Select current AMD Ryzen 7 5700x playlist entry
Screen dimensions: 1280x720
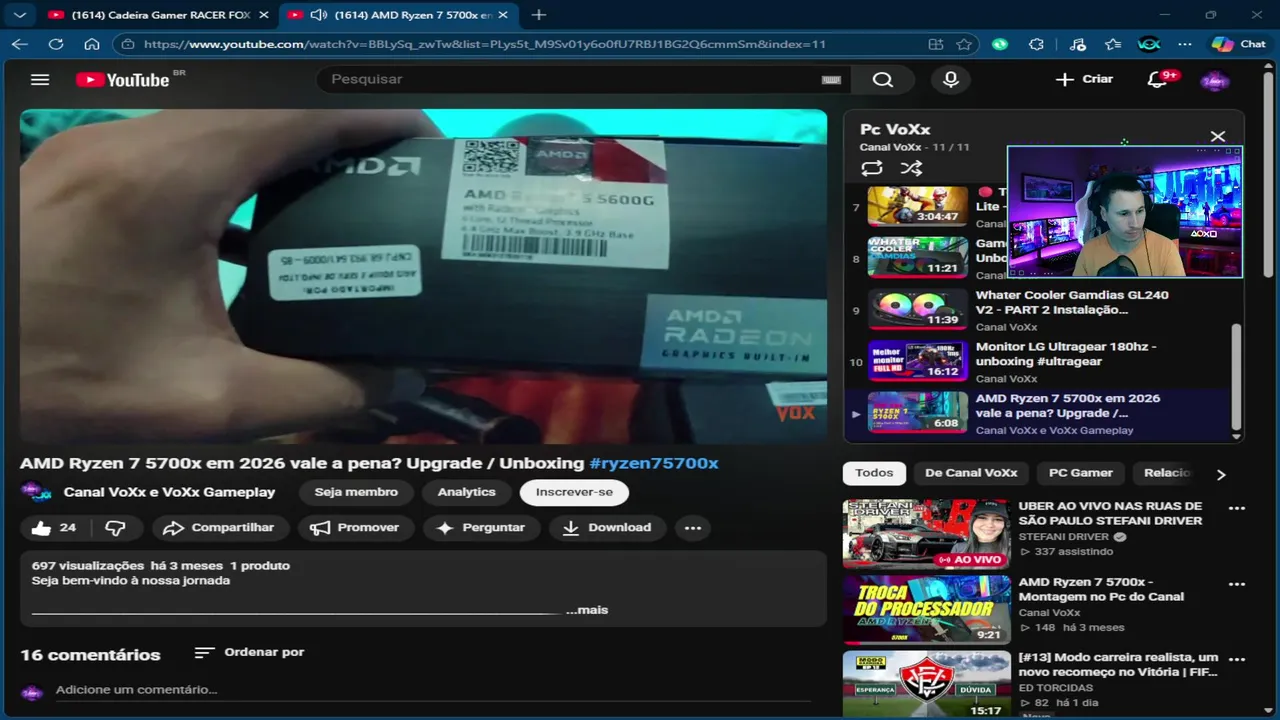tap(1036, 413)
